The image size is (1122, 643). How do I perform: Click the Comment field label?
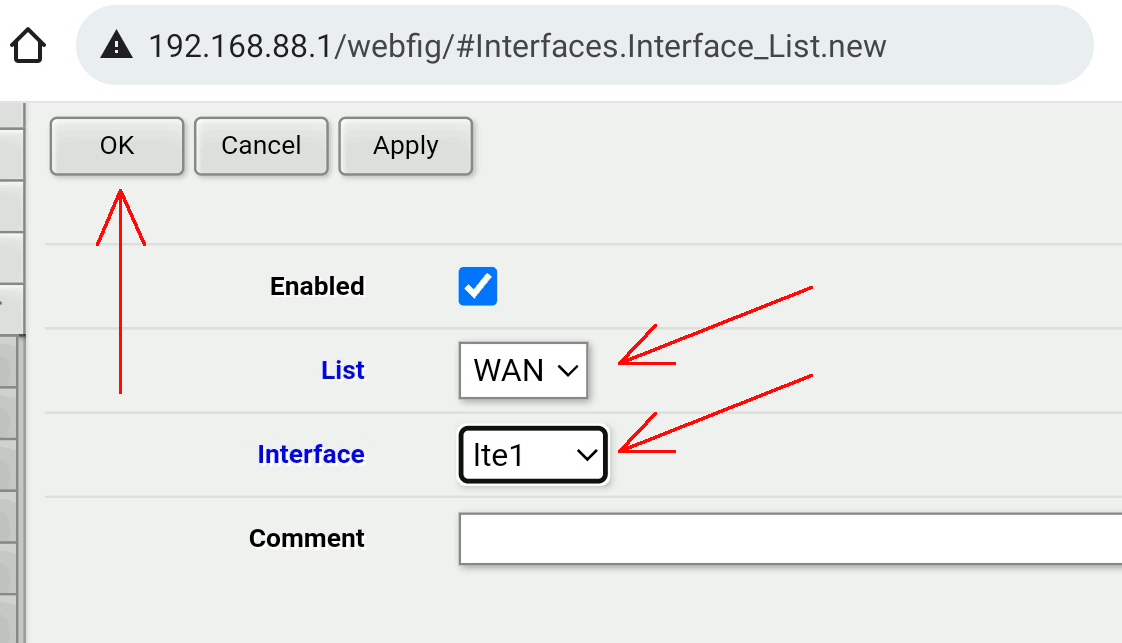click(x=307, y=539)
